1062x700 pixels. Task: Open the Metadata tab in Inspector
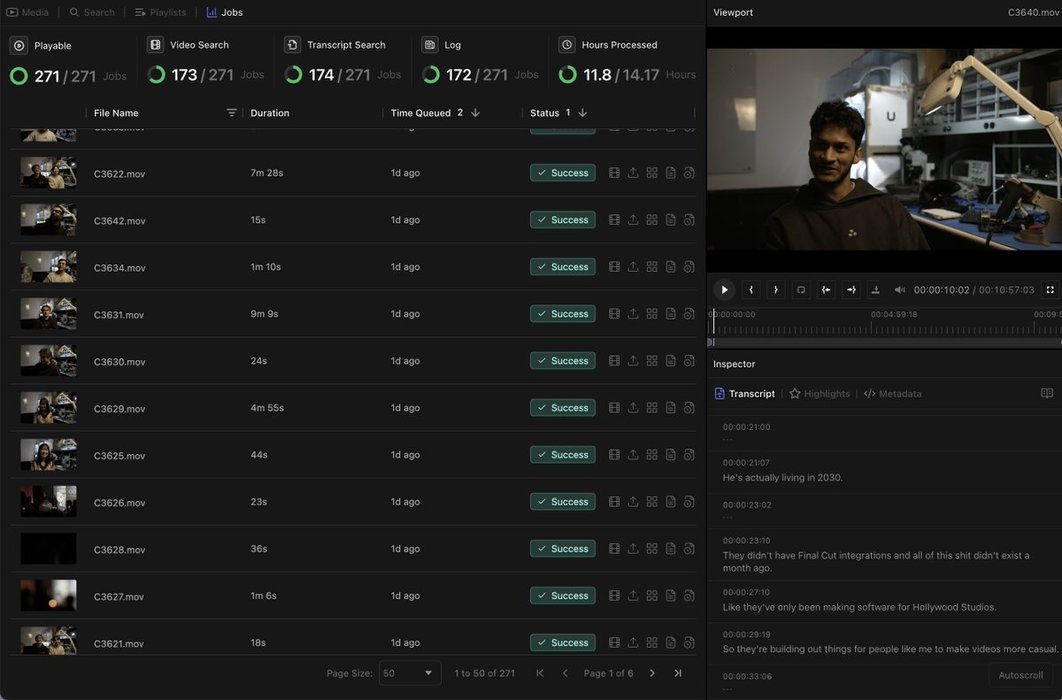[893, 393]
